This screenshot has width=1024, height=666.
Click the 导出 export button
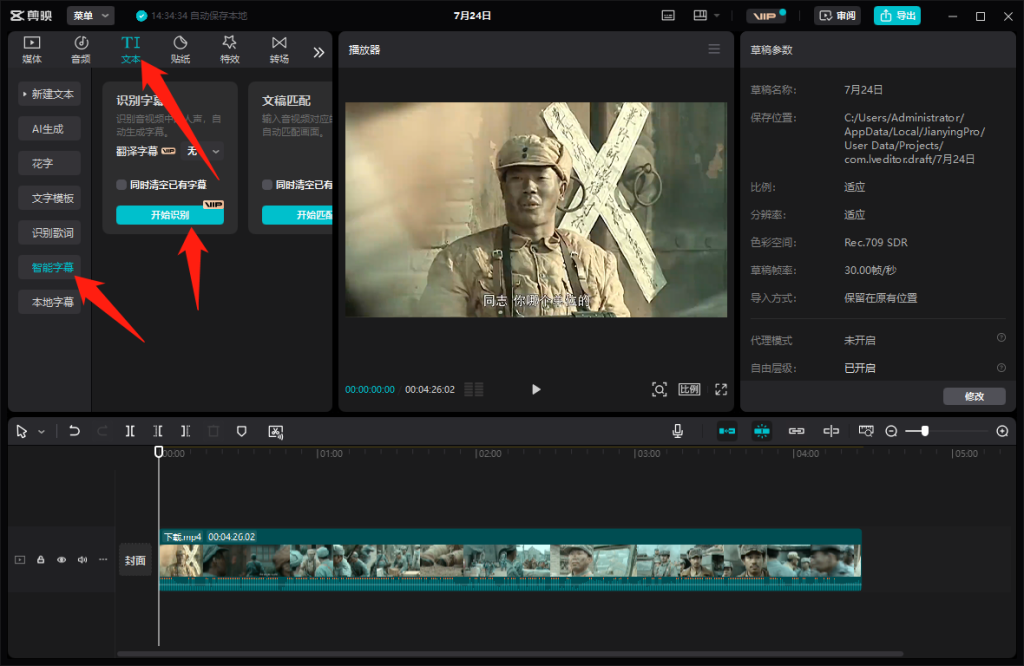coord(897,16)
